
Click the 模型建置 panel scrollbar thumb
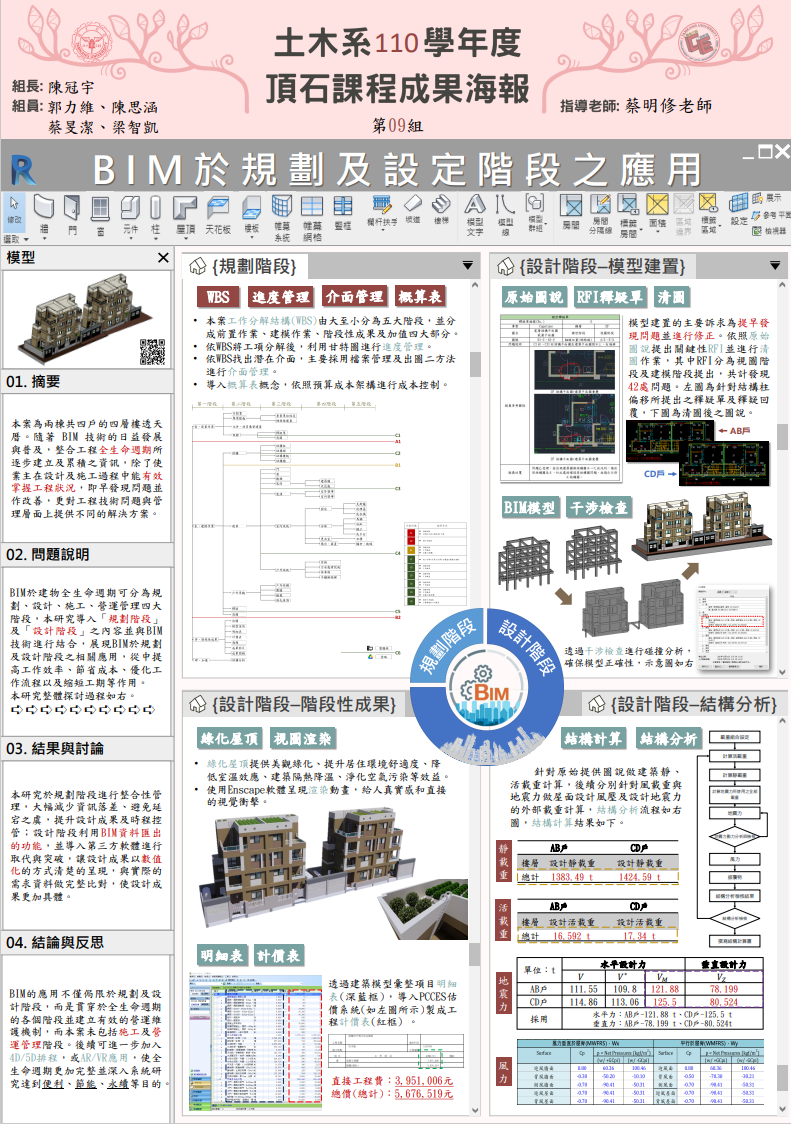pos(782,436)
